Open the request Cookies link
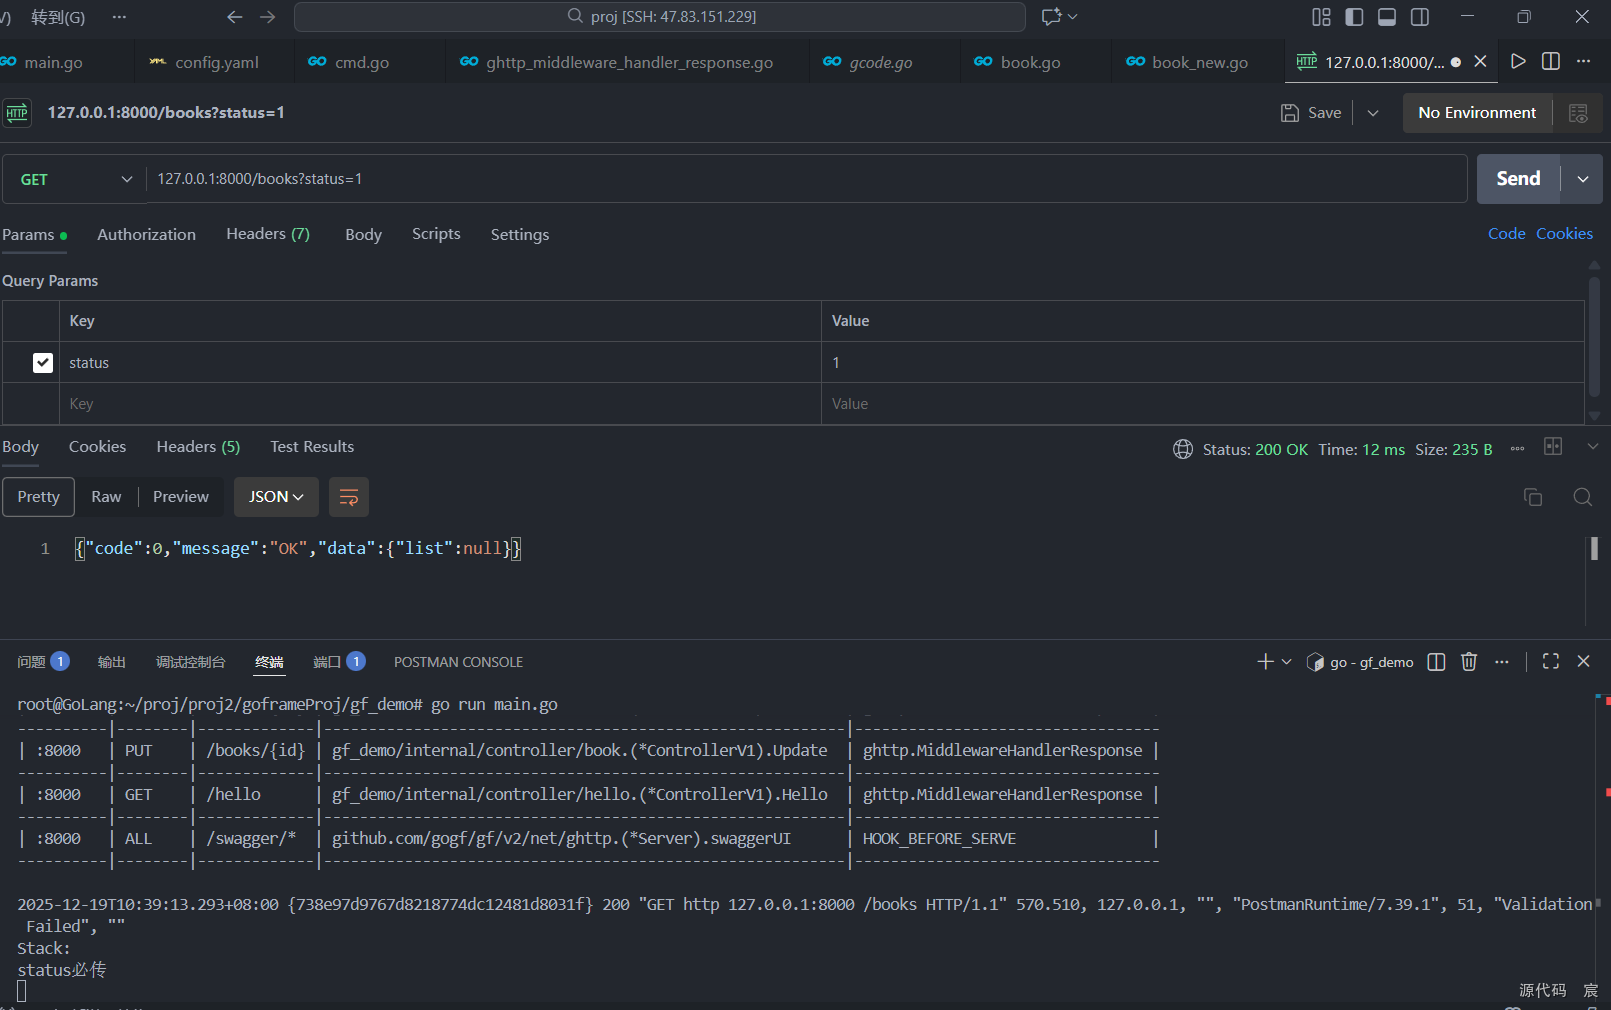This screenshot has height=1010, width=1611. 1564,234
